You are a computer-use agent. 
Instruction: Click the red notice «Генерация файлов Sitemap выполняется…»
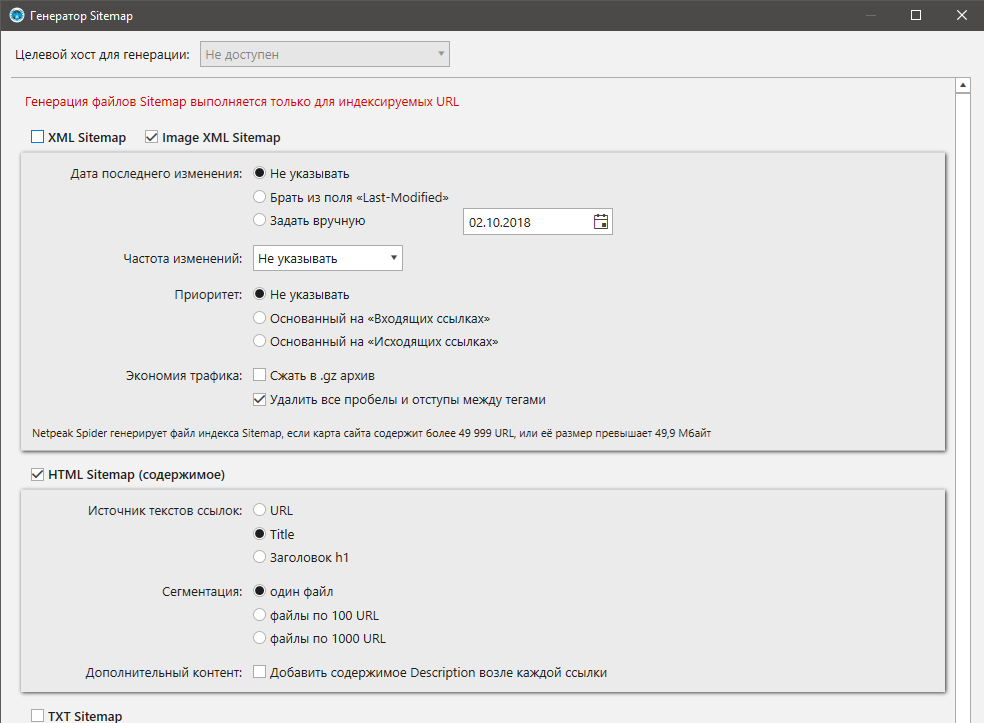(x=242, y=102)
